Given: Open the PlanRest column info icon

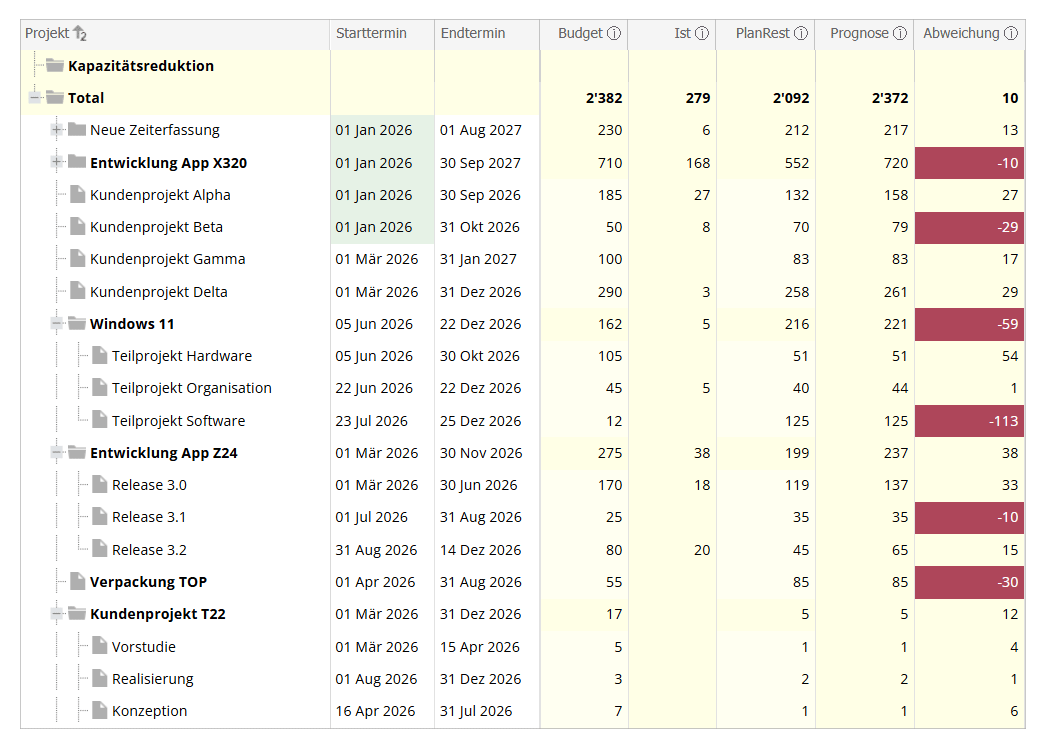Looking at the screenshot, I should point(801,33).
